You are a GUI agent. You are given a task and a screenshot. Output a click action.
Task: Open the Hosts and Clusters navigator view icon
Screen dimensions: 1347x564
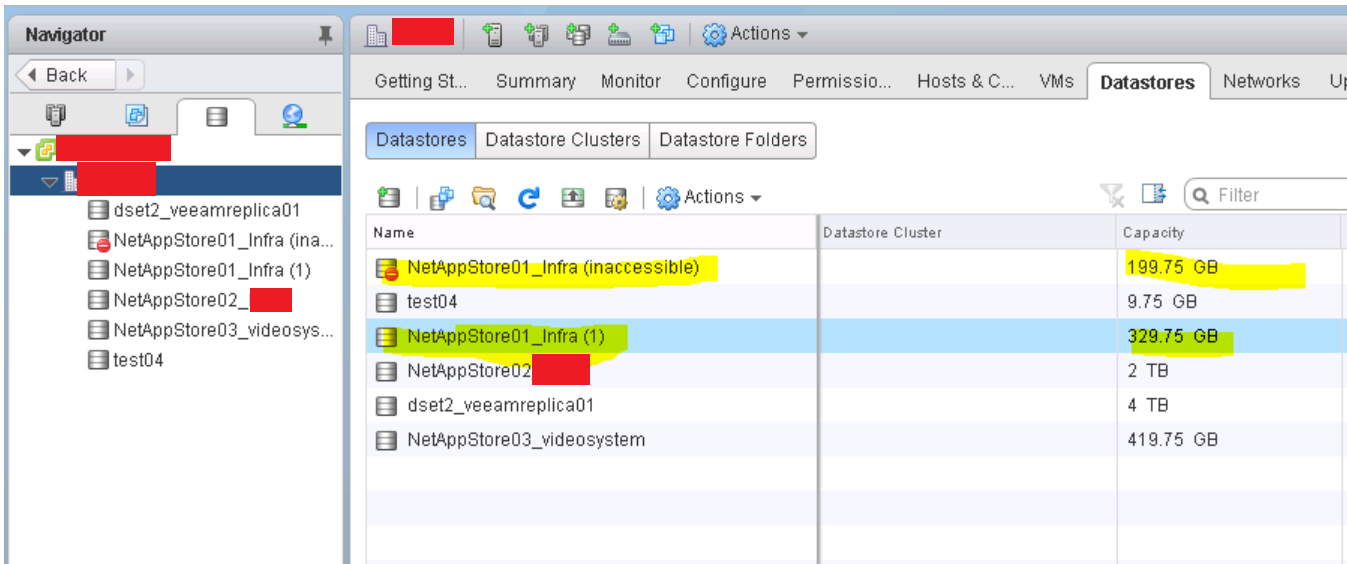[56, 117]
